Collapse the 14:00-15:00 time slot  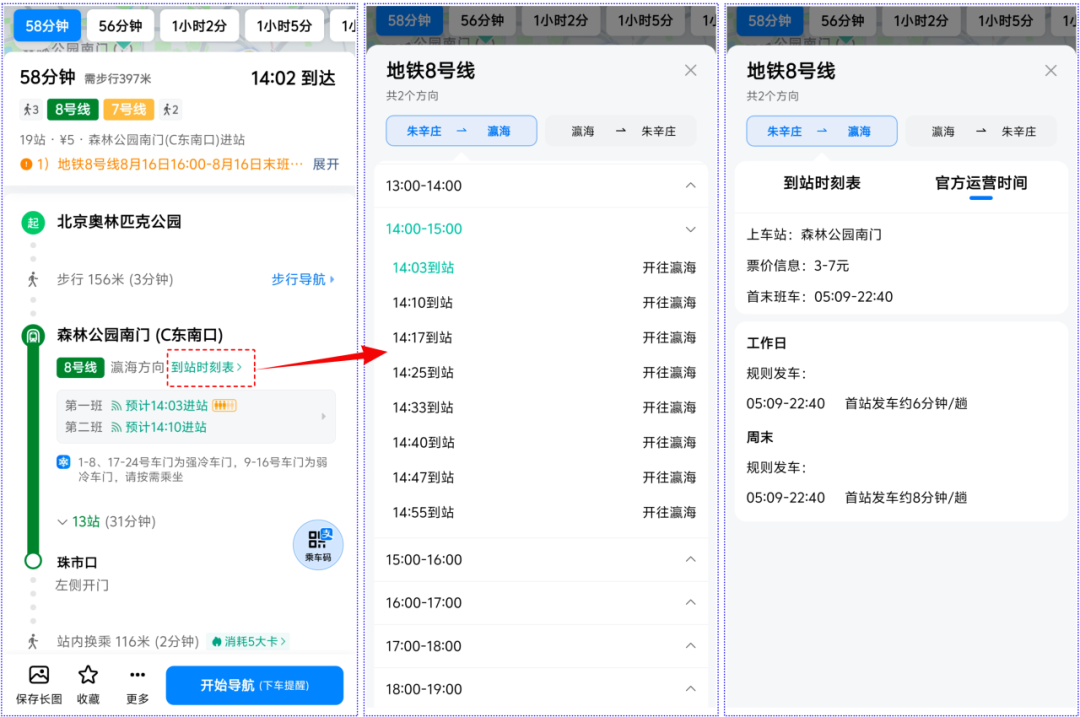(x=691, y=228)
